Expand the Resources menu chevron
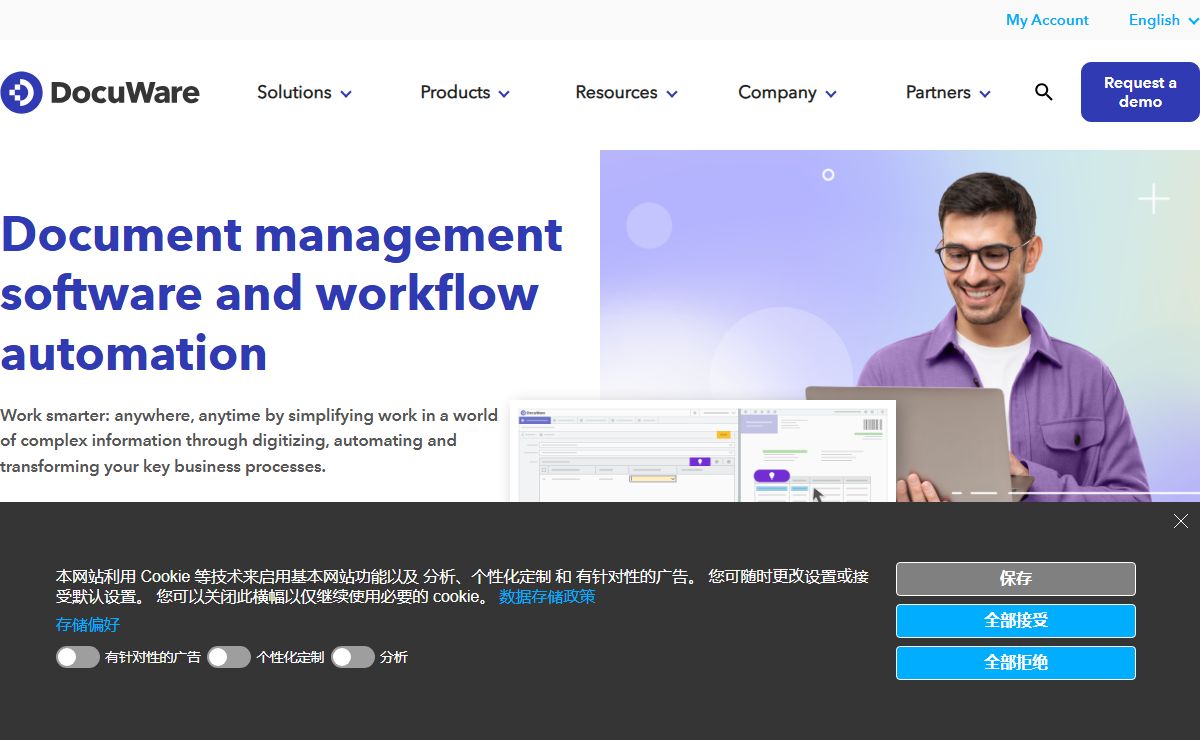Screen dimensions: 1200x740 [x=671, y=94]
